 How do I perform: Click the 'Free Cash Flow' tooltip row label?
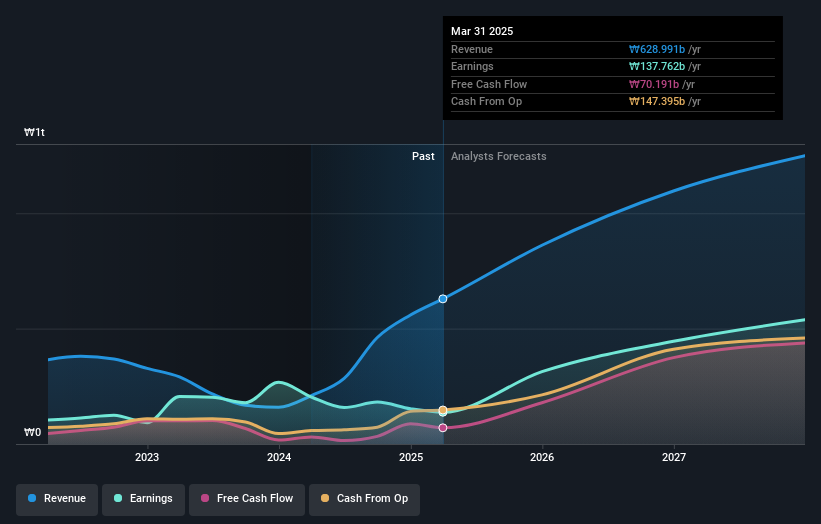point(489,84)
